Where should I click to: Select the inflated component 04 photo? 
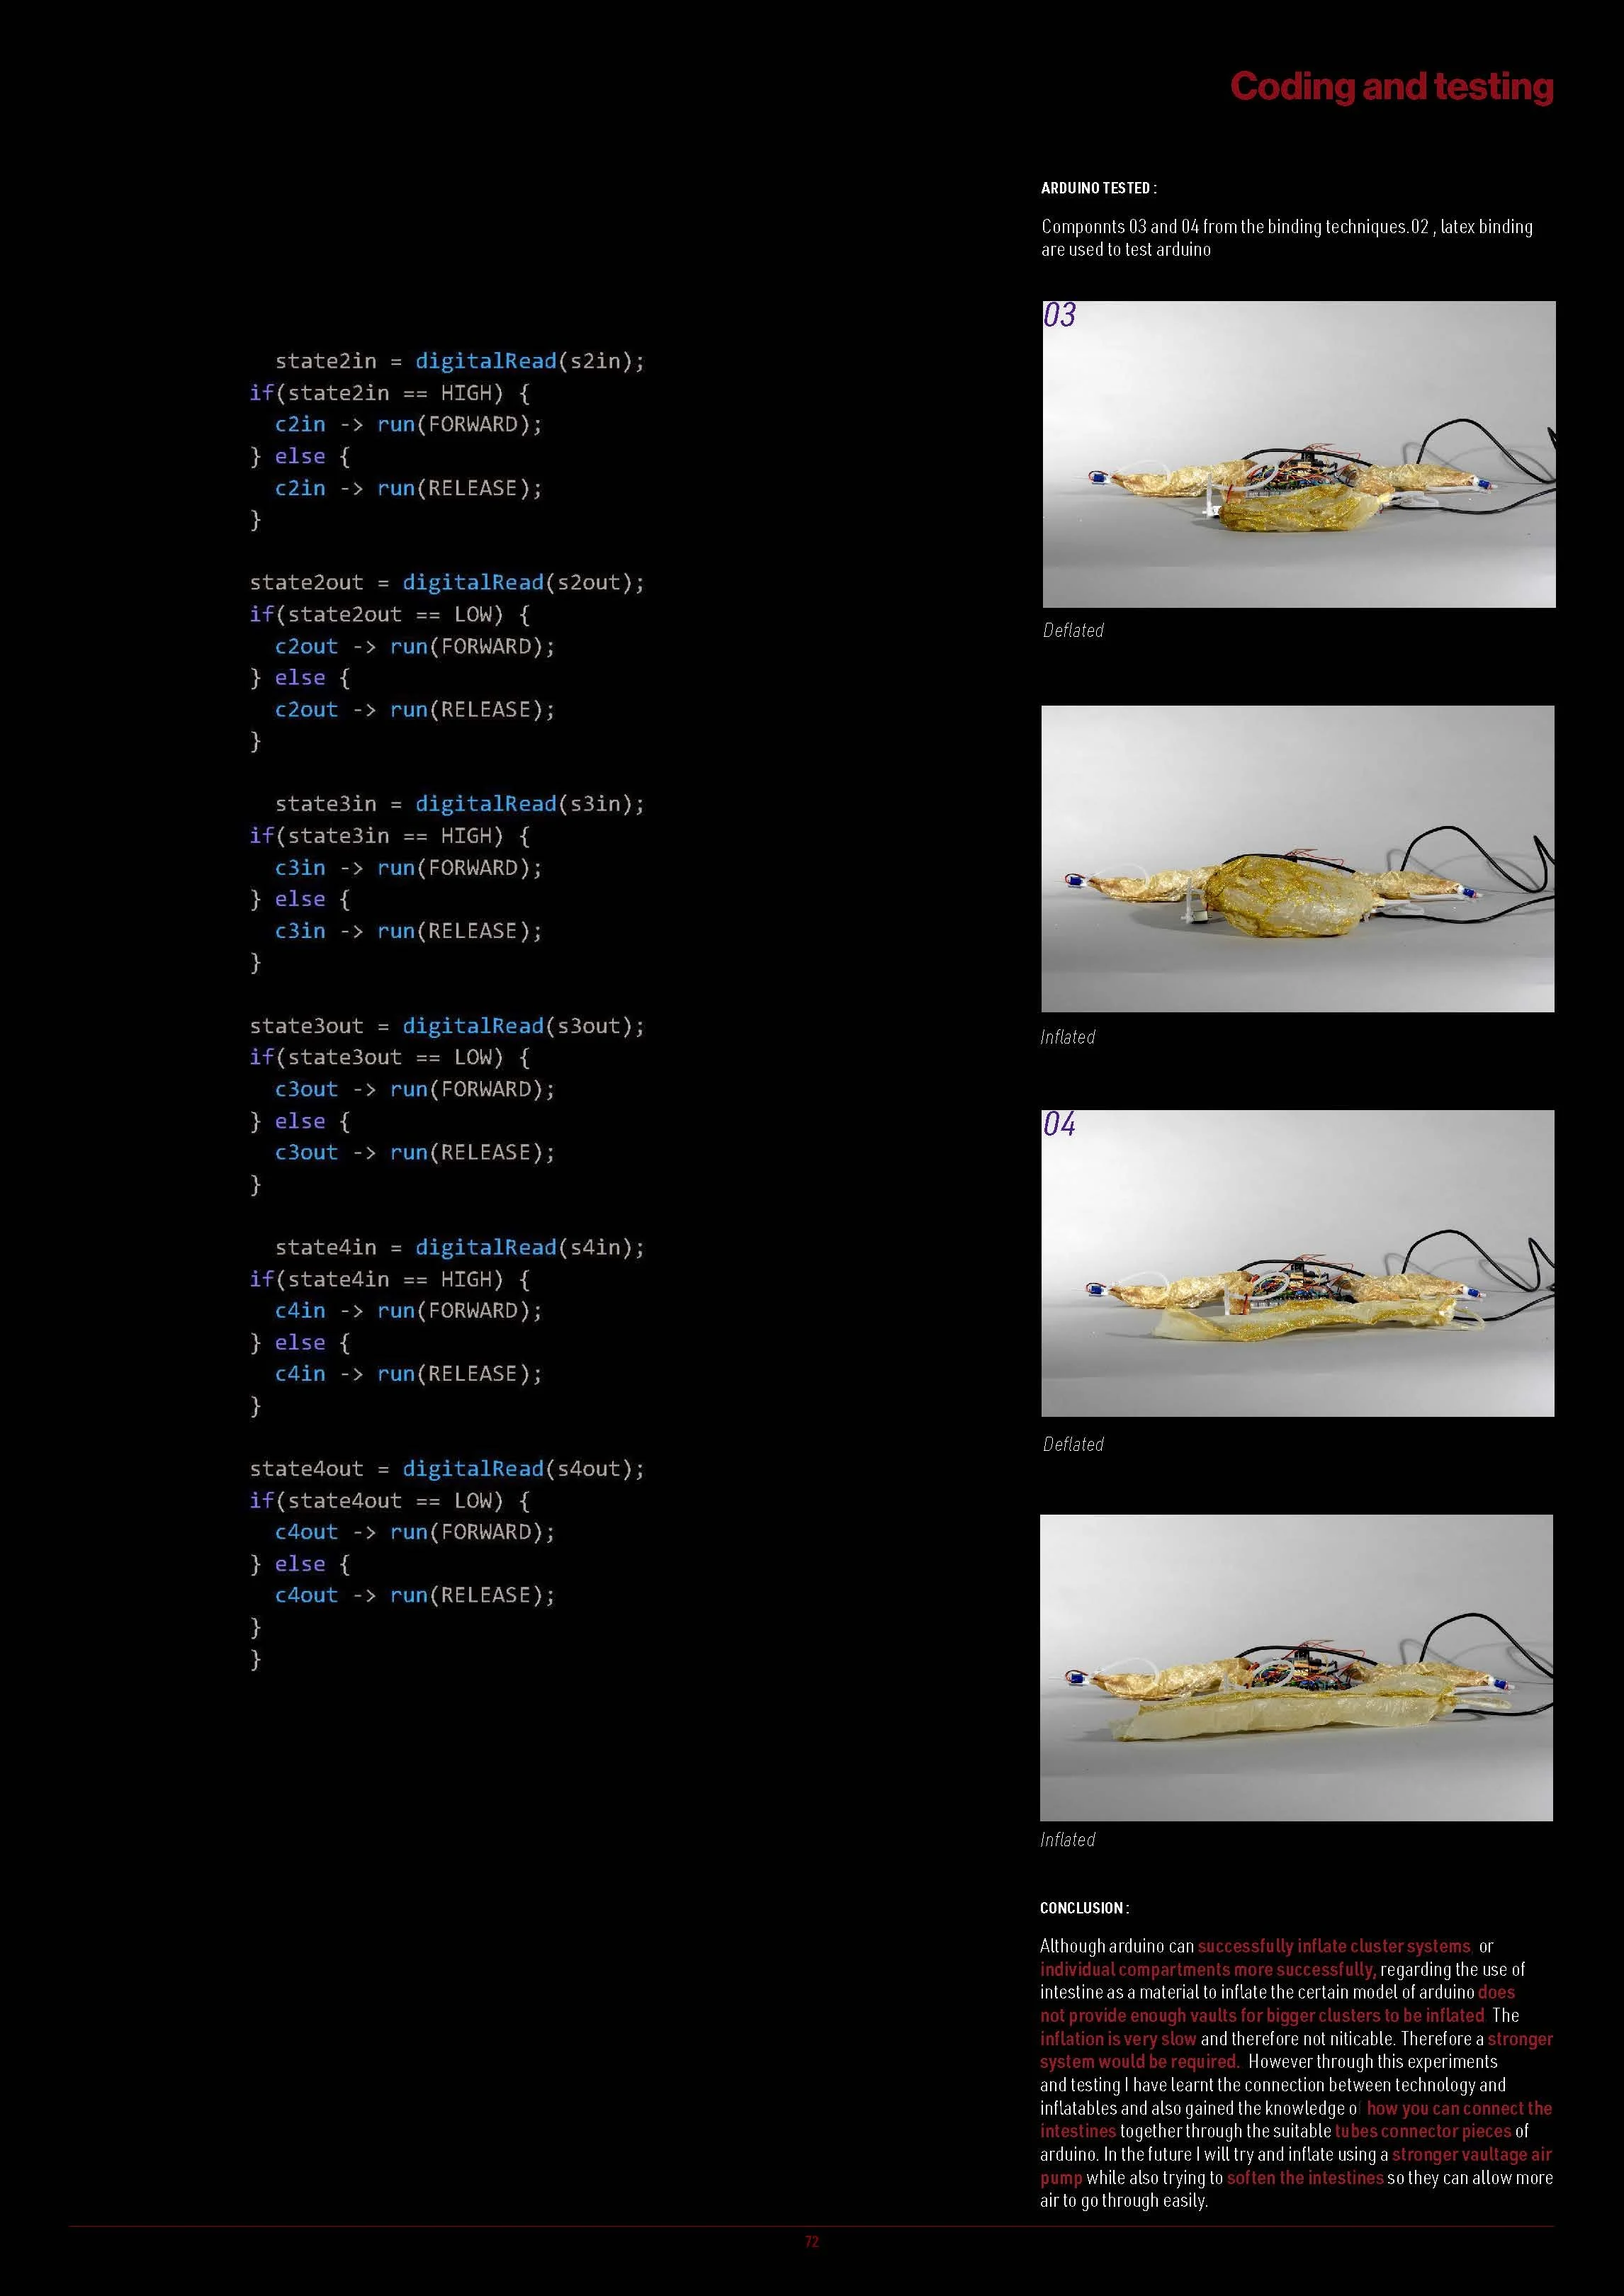coord(1297,1667)
